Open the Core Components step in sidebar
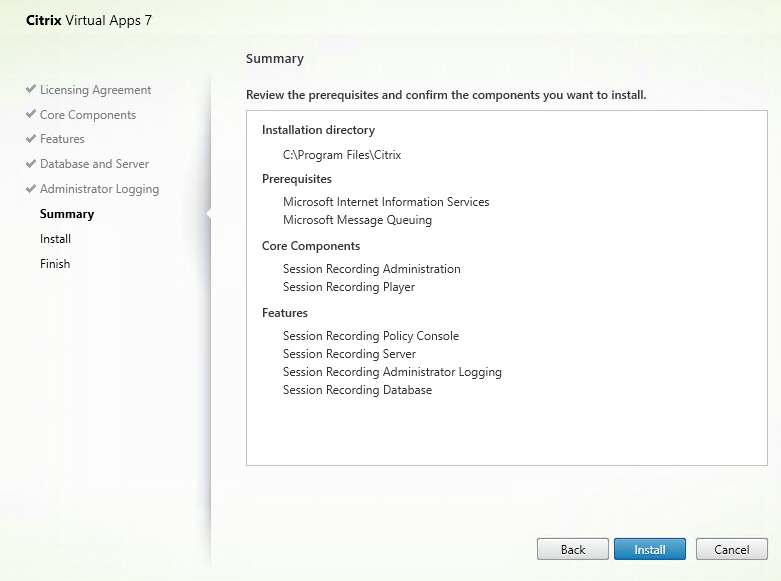This screenshot has width=781, height=581. (x=88, y=115)
